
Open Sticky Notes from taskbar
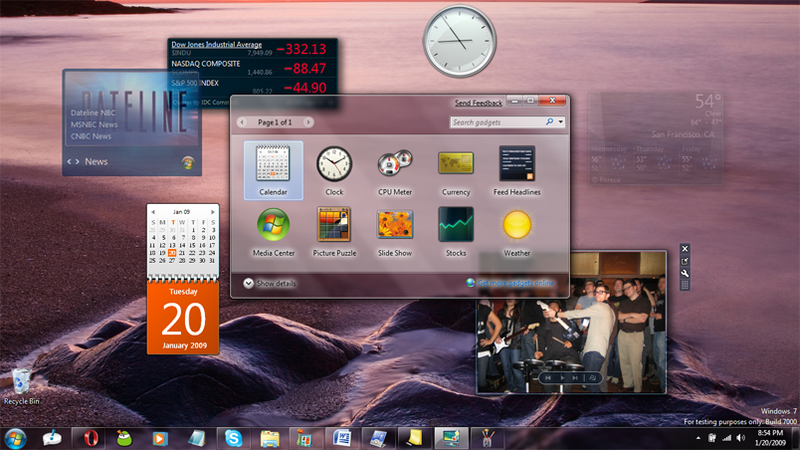pyautogui.click(x=414, y=438)
